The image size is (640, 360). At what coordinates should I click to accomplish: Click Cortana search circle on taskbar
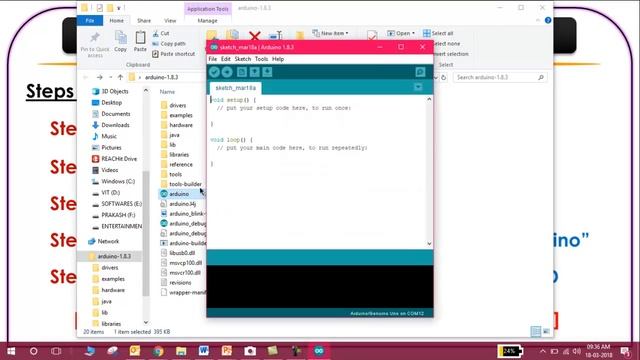[x=34, y=351]
